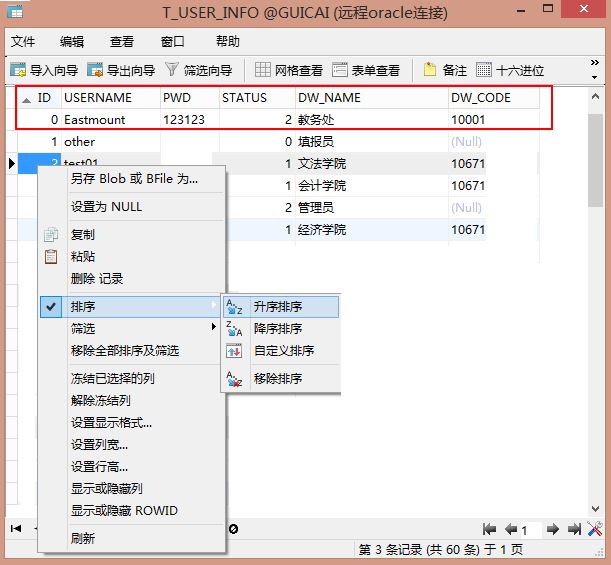Open the 帮助 menu
The height and width of the screenshot is (565, 611).
click(228, 41)
